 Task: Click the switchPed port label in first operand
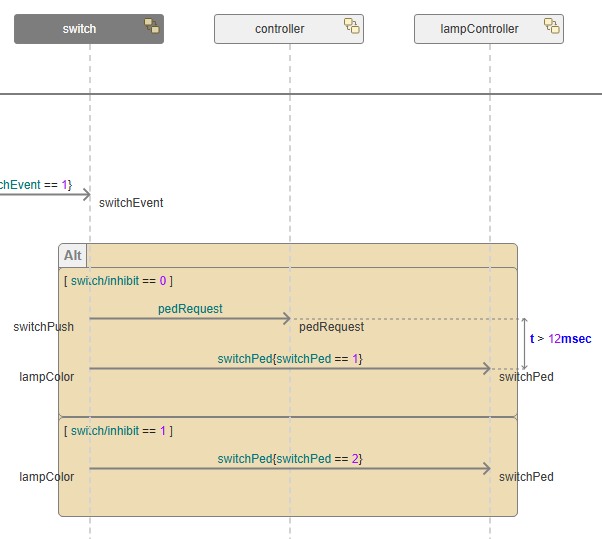coord(526,377)
